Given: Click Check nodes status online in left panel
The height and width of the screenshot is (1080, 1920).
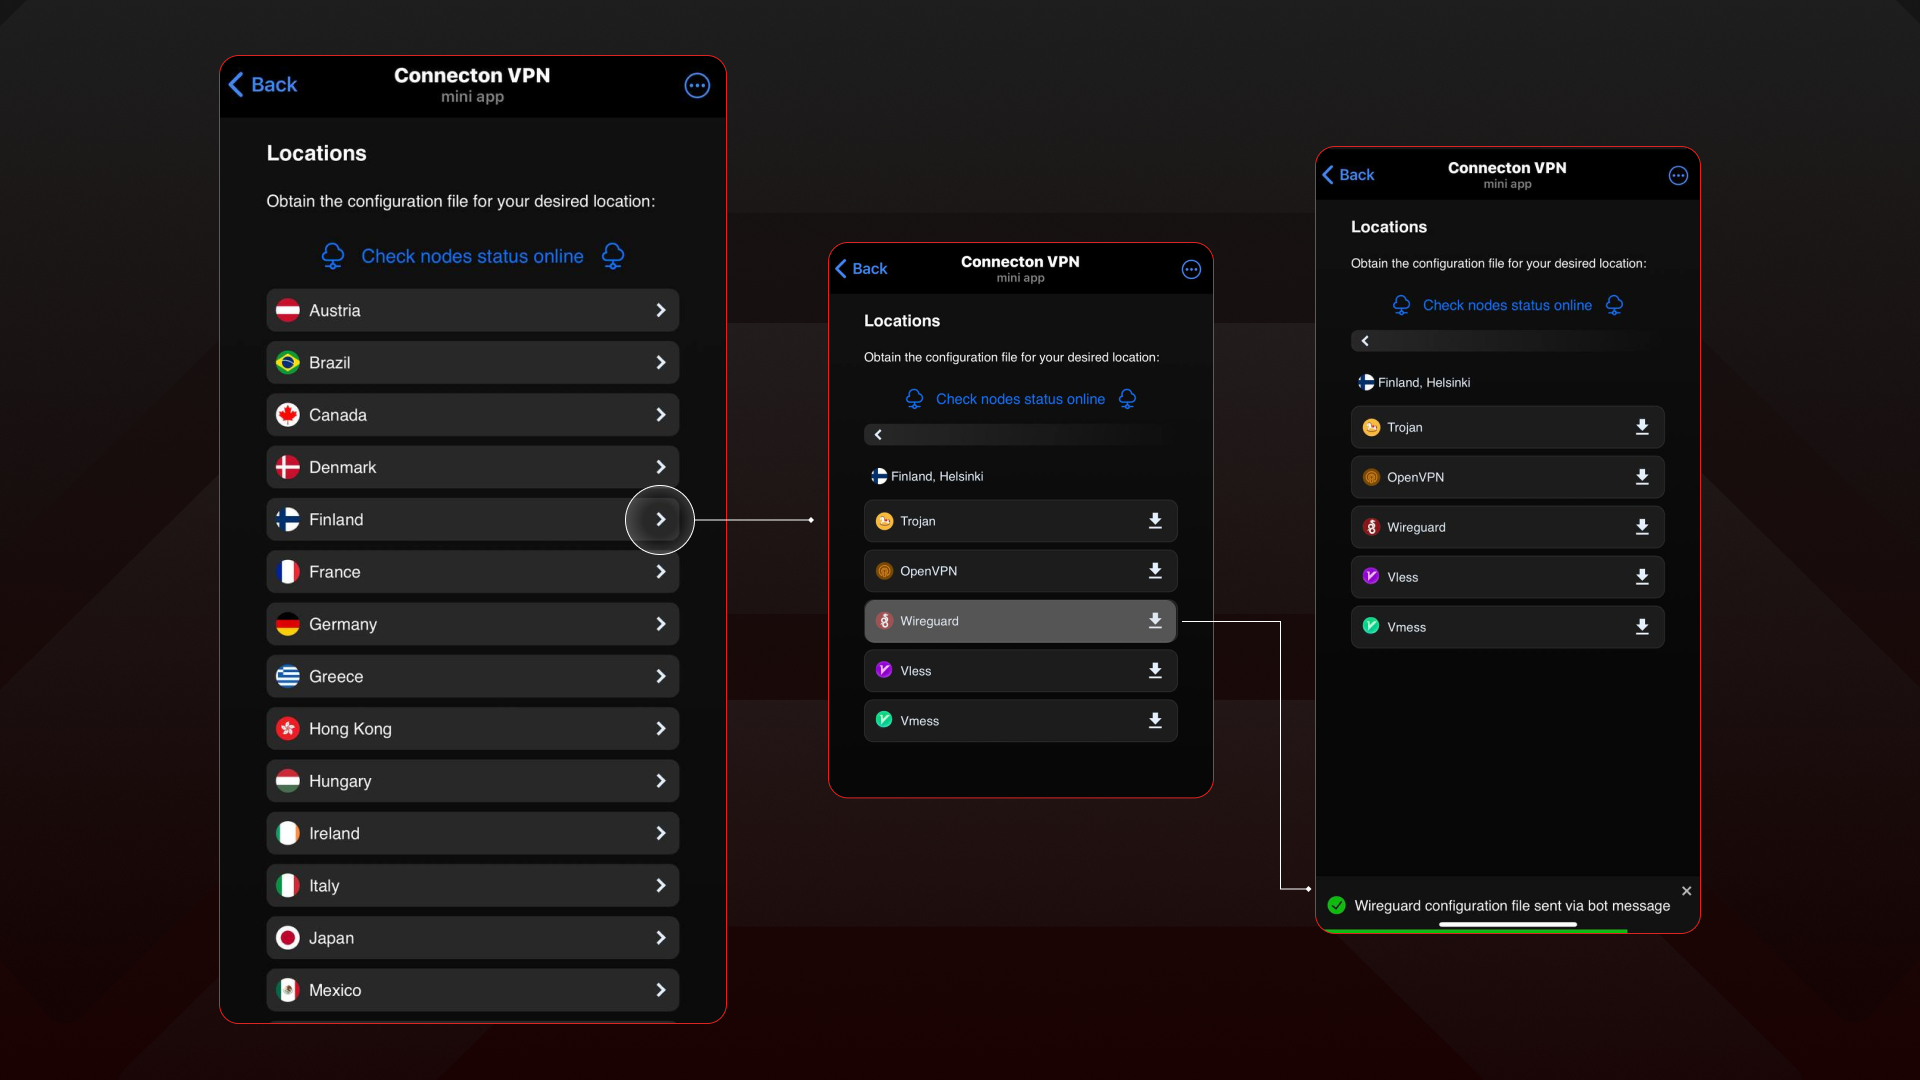Looking at the screenshot, I should (472, 257).
